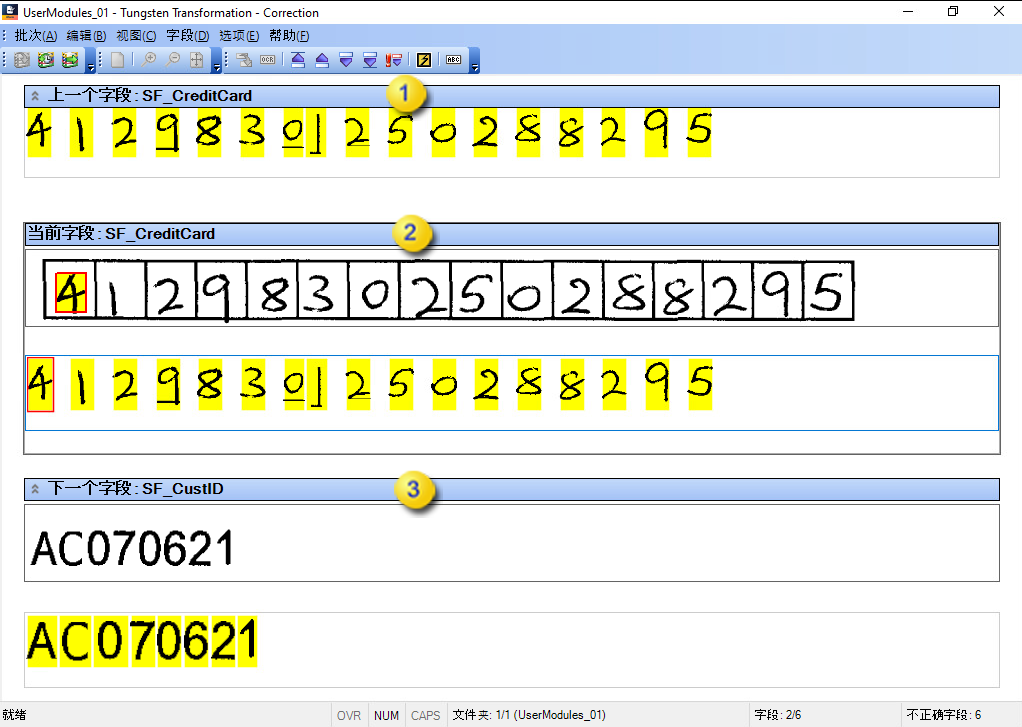
Task: Click the OCR toolbar icon
Action: pos(267,60)
